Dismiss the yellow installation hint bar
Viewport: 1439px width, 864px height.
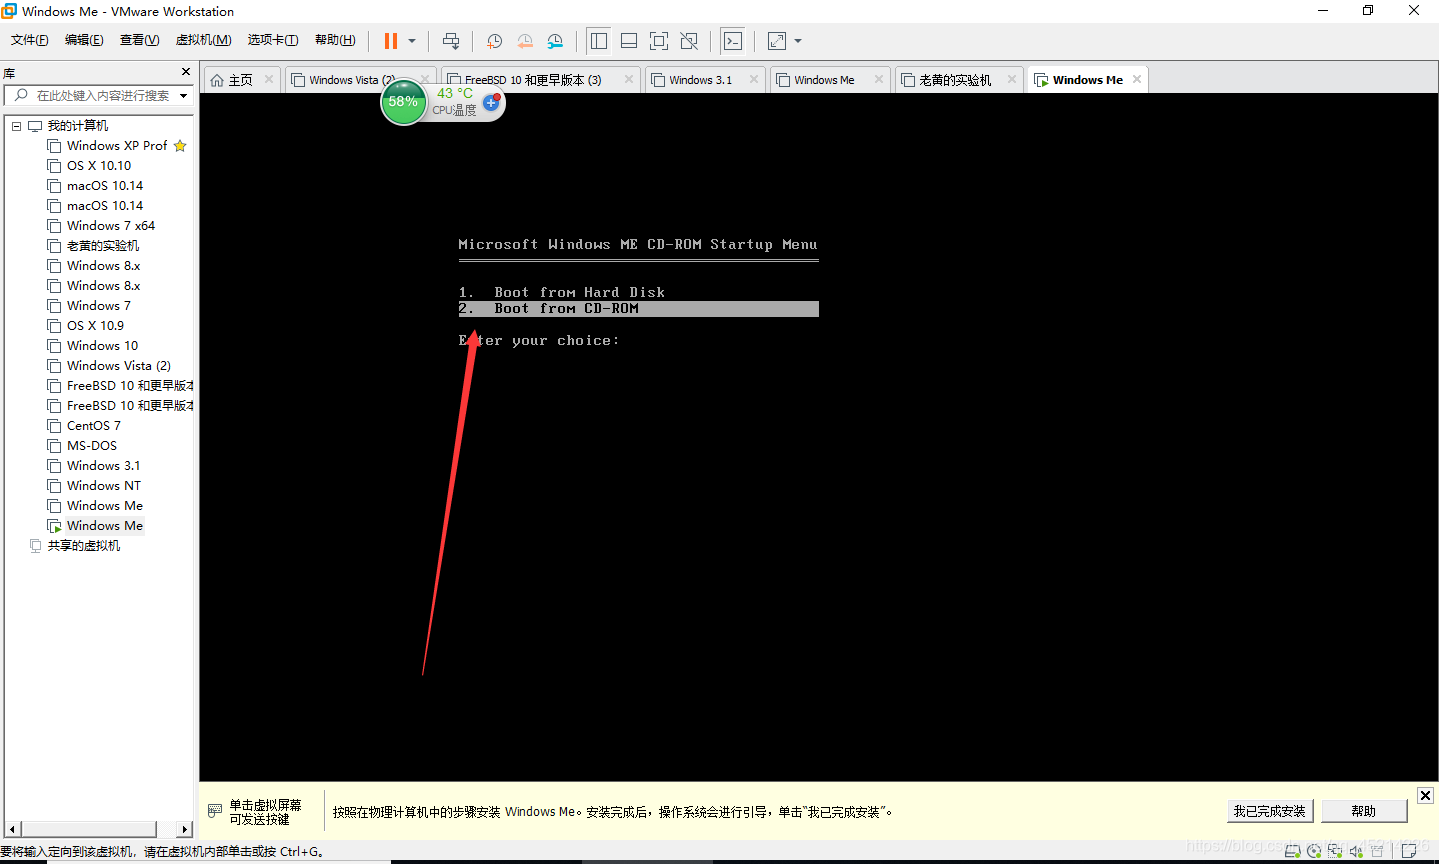(x=1425, y=795)
